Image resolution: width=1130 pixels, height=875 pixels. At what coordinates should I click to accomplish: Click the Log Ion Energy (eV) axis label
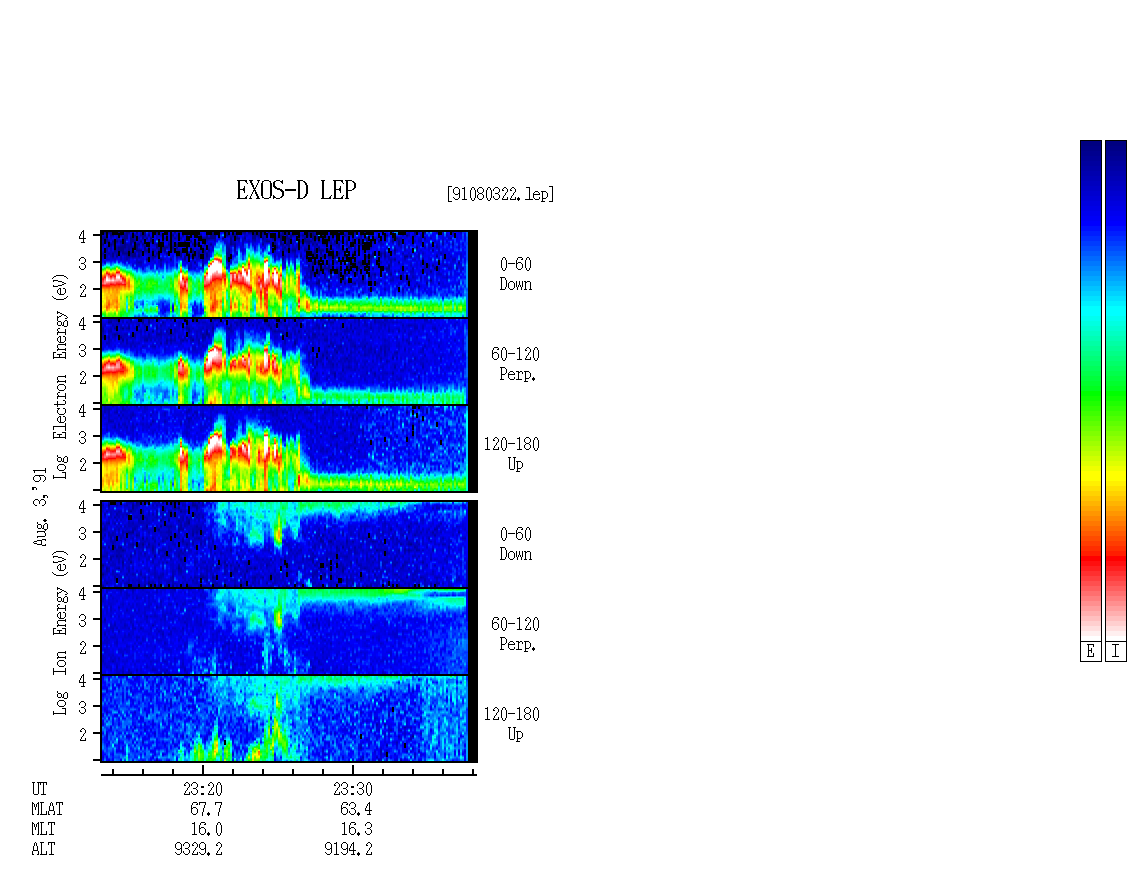pos(60,633)
